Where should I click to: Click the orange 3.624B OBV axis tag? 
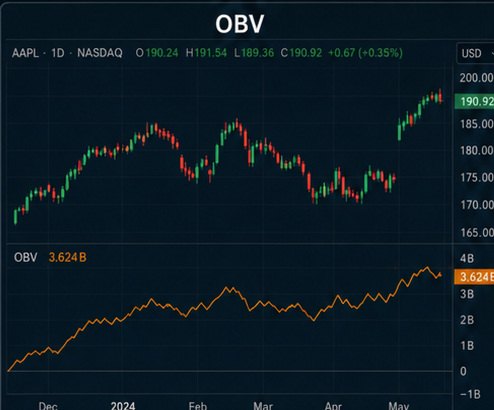tap(474, 277)
